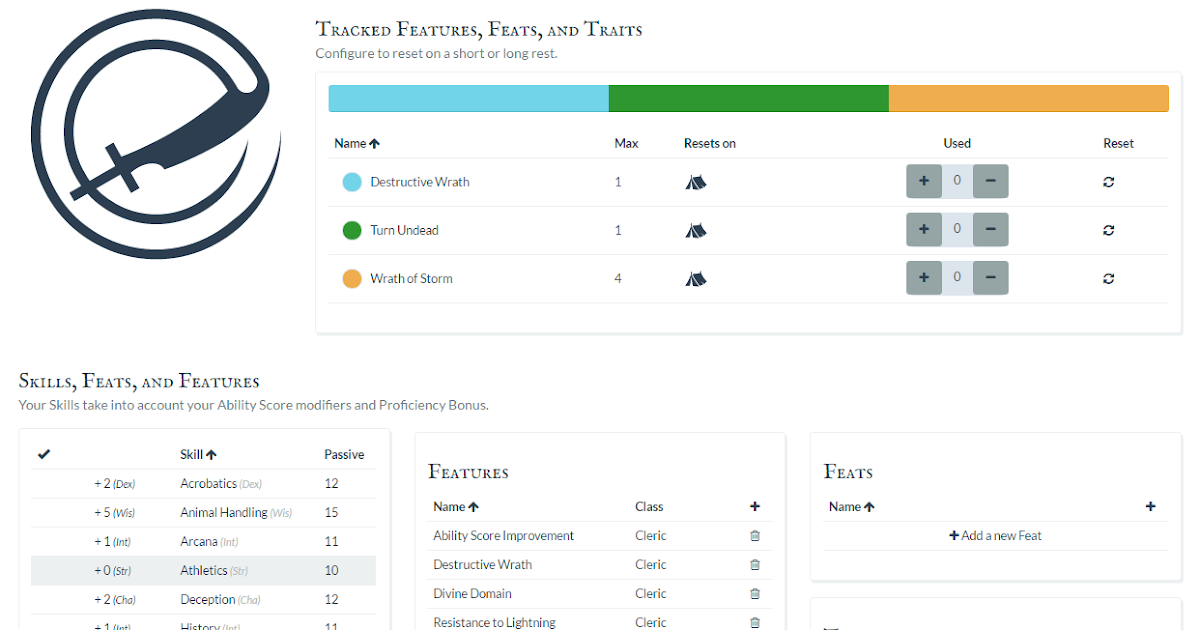
Task: Reset Wrath of Storm uses
Action: 1108,278
